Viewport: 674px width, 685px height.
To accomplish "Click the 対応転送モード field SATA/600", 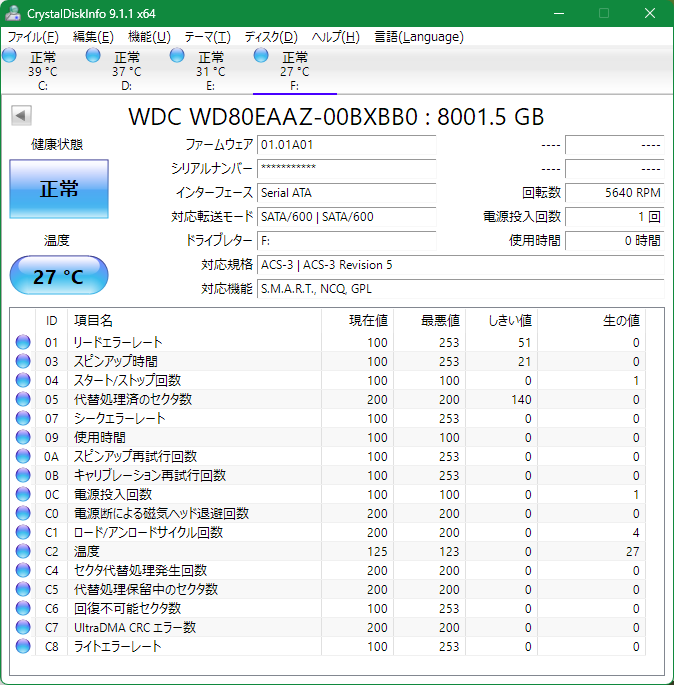I will click(347, 217).
